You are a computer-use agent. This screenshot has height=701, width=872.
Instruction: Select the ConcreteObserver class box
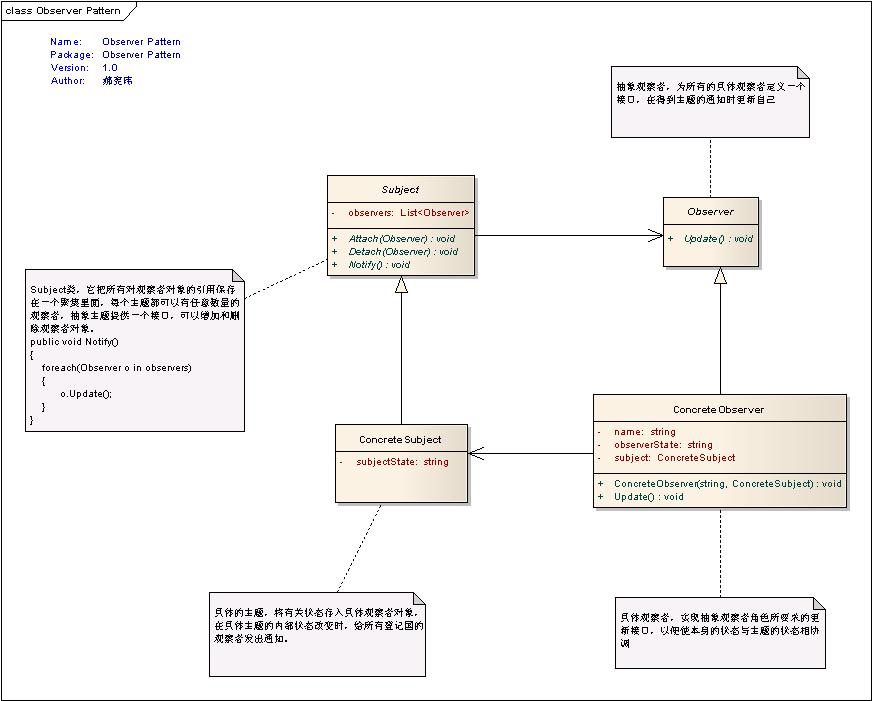pyautogui.click(x=718, y=410)
